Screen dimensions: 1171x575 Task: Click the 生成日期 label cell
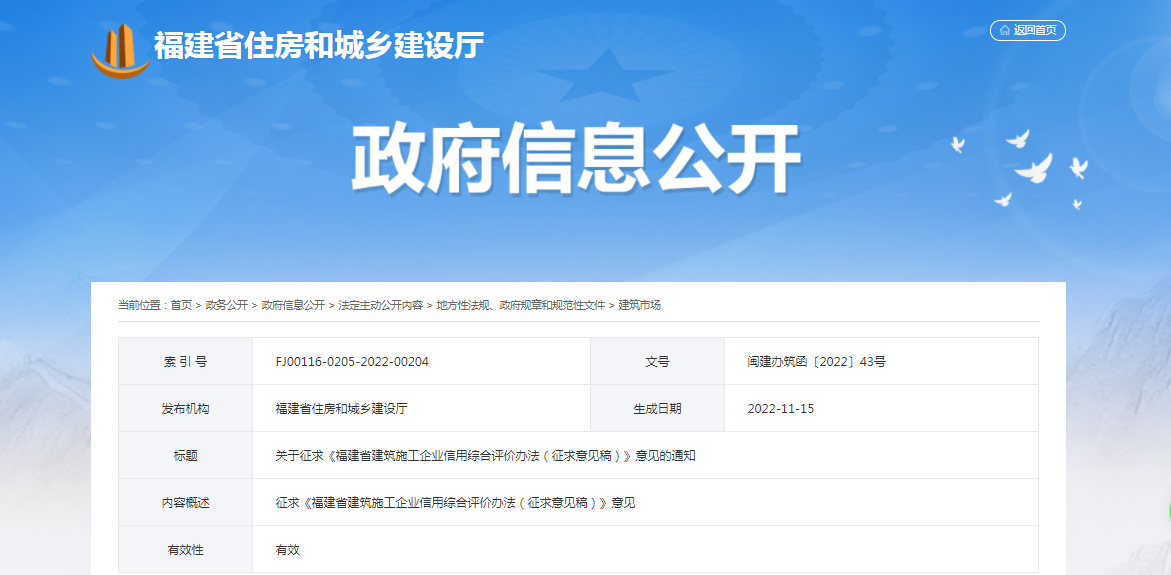point(657,408)
